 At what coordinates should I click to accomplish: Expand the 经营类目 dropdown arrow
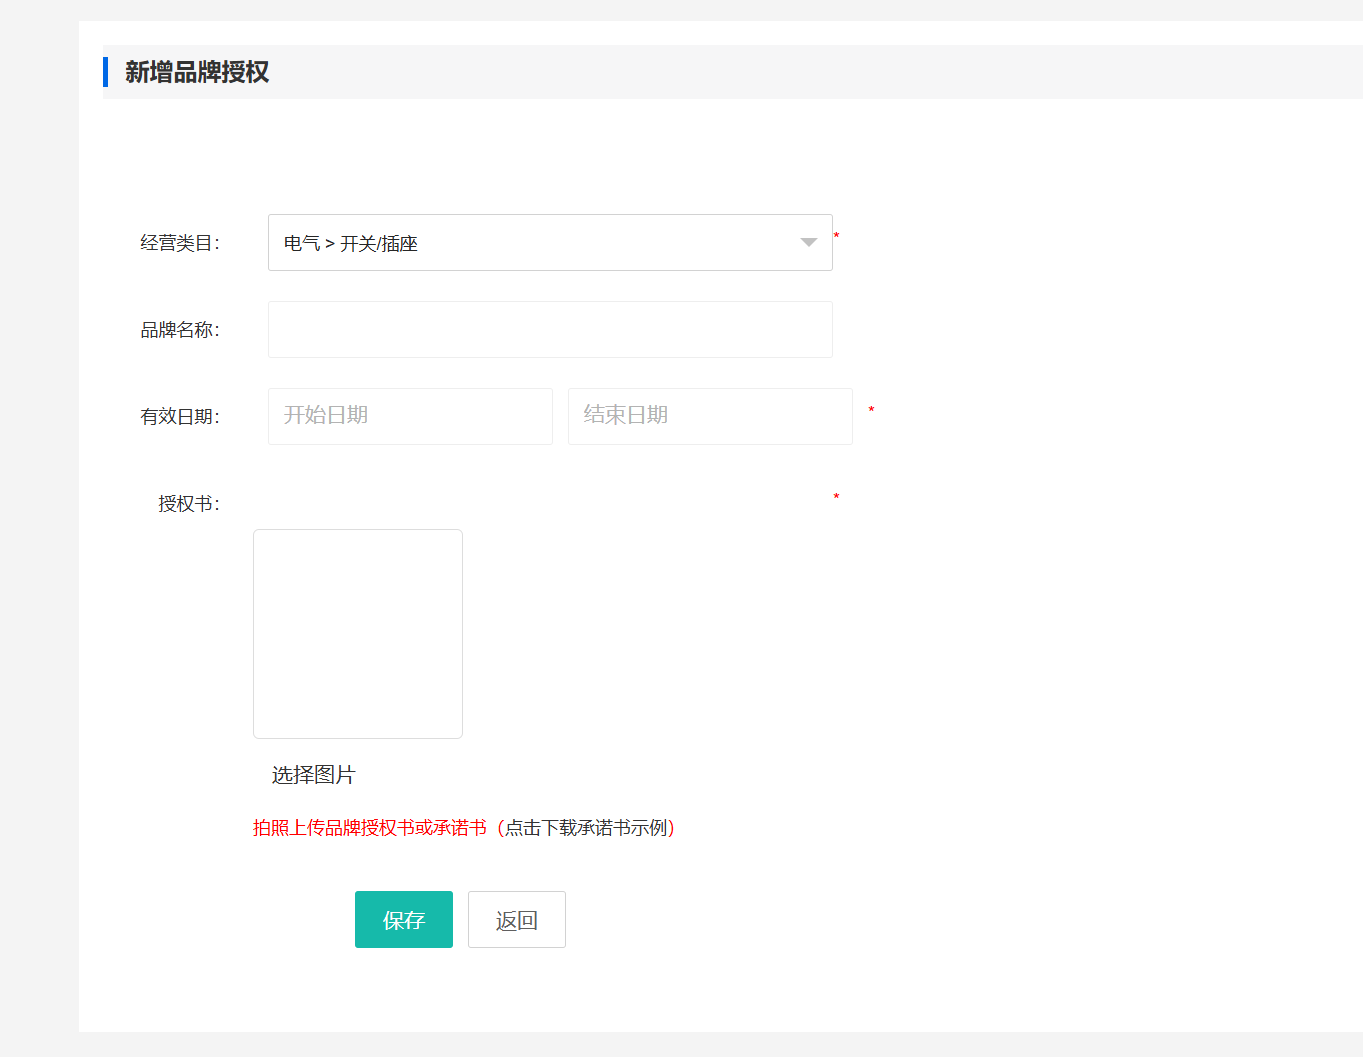point(808,243)
